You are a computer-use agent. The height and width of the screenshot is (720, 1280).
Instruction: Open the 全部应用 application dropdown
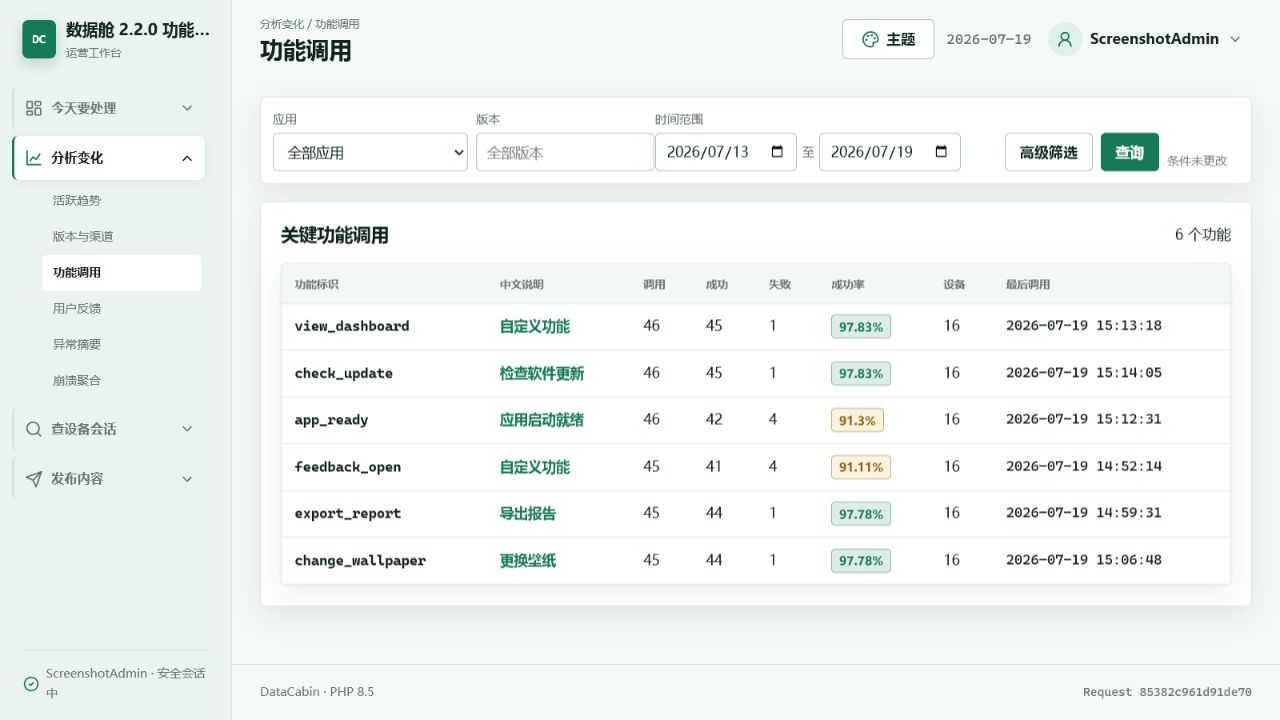point(370,152)
